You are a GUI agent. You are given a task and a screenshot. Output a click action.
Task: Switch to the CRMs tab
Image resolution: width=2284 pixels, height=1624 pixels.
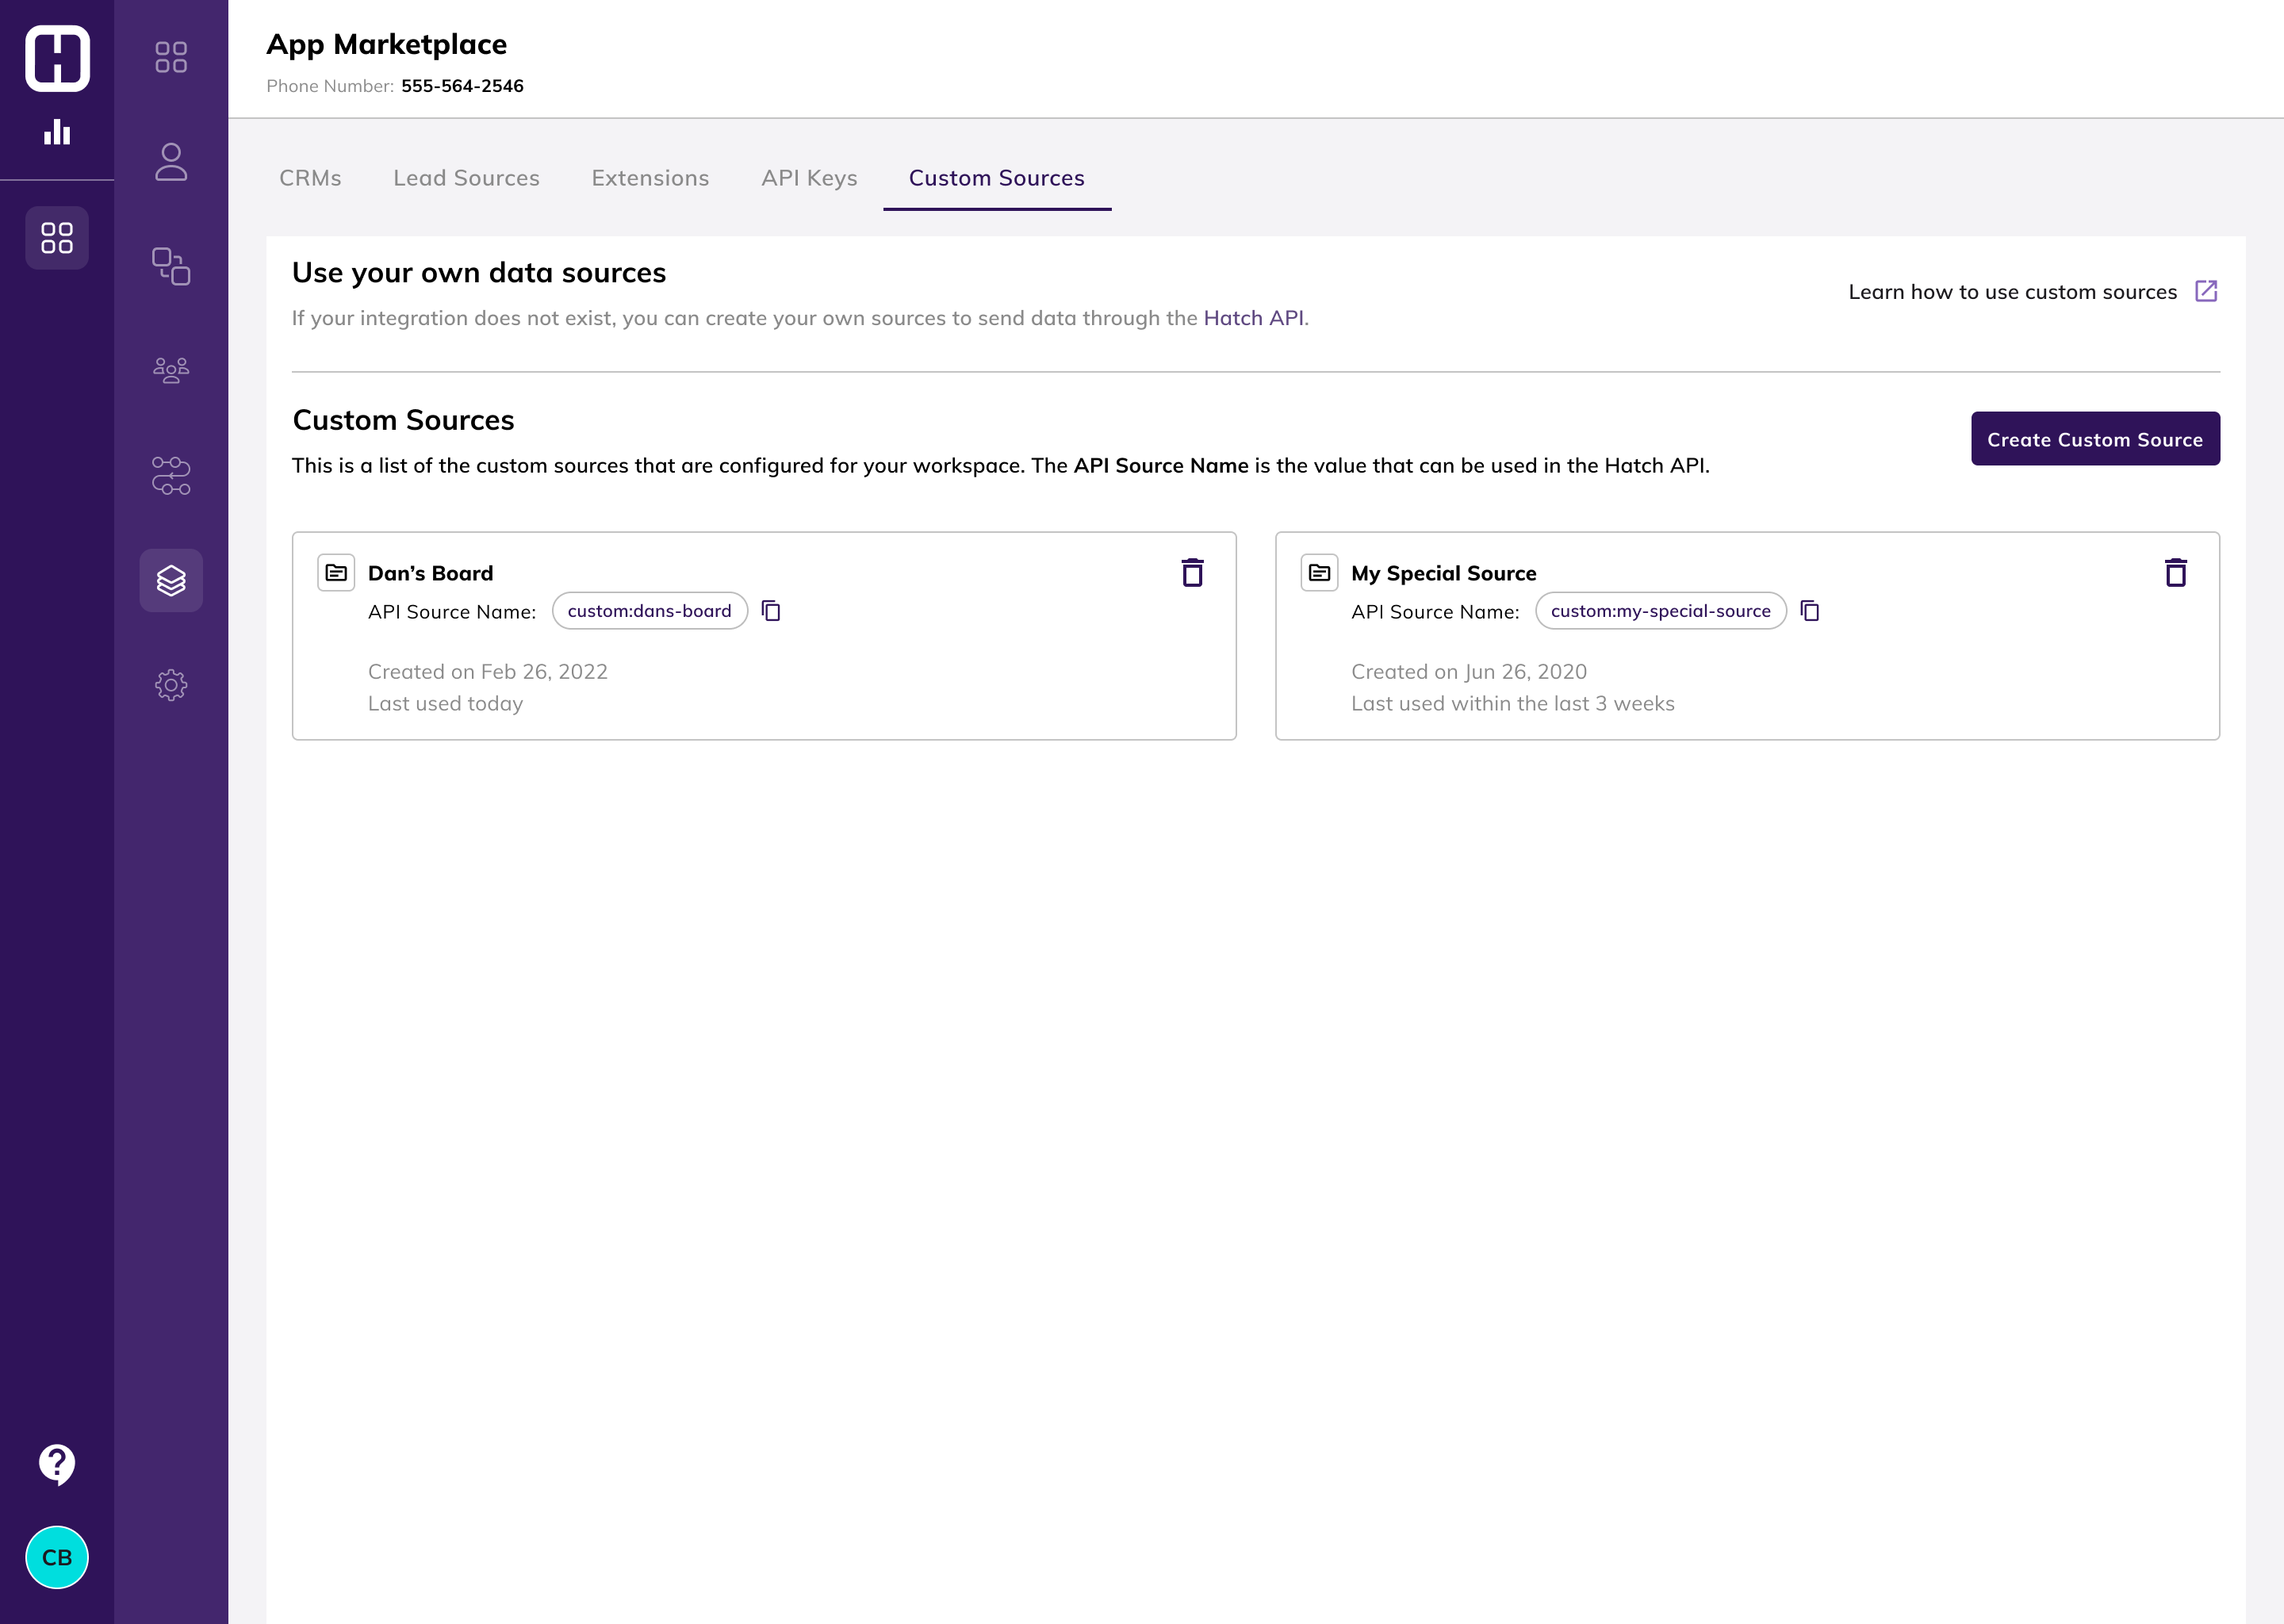click(x=310, y=178)
